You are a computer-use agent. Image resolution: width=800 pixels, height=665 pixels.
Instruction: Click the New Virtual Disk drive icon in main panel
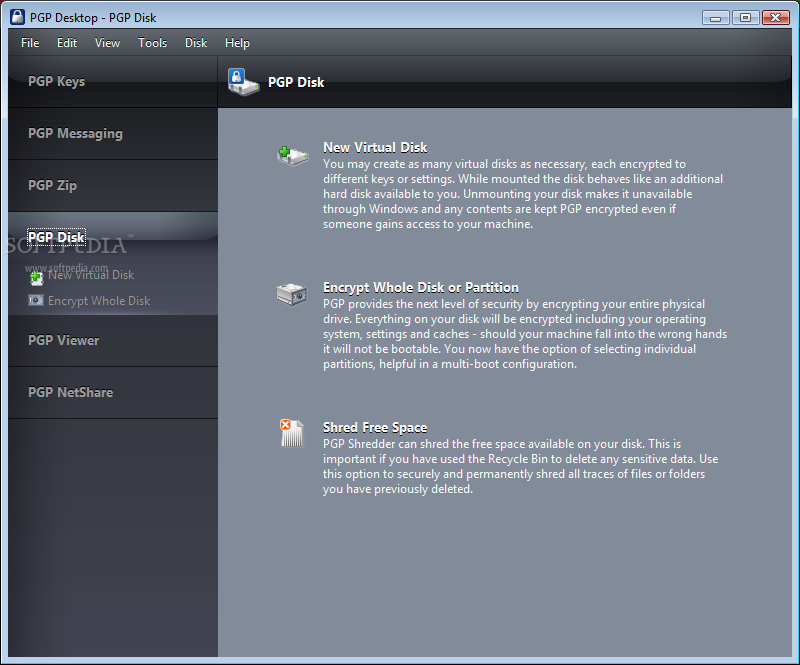click(x=292, y=155)
